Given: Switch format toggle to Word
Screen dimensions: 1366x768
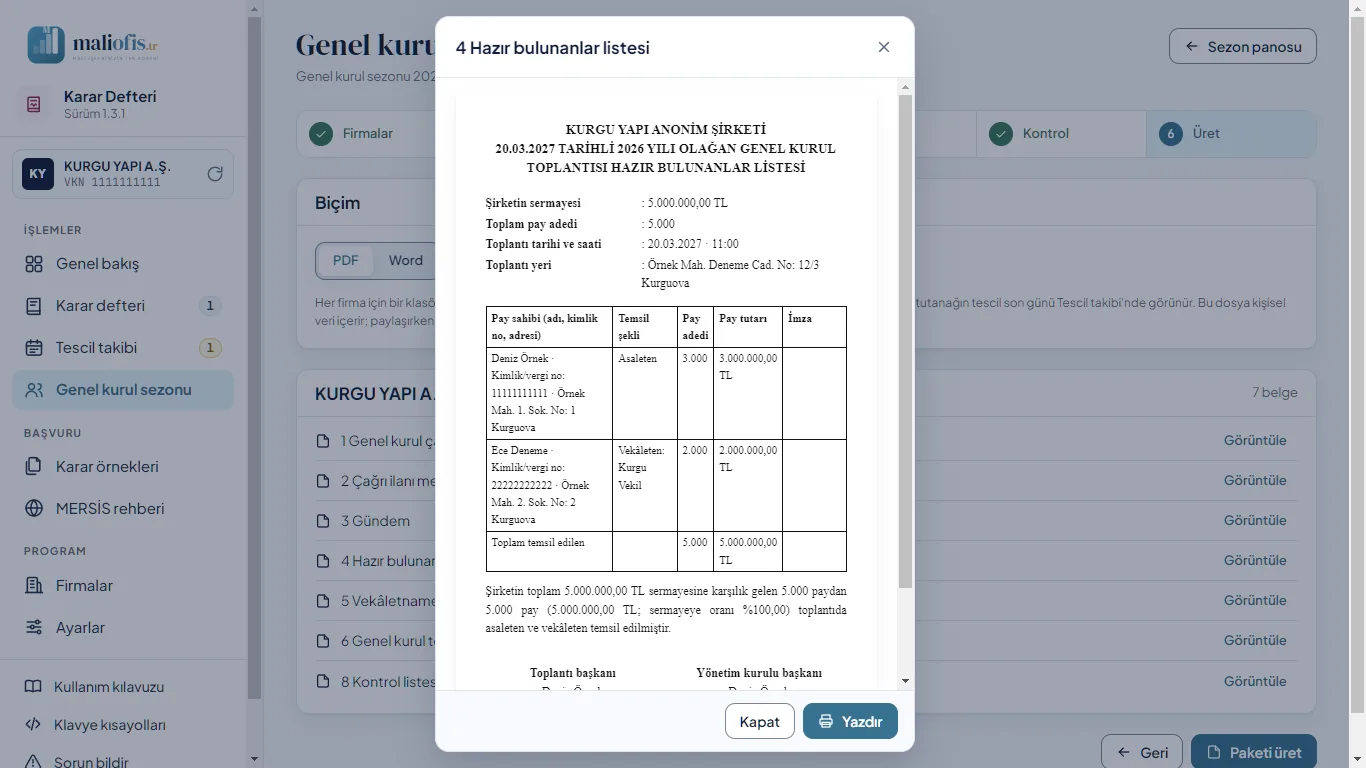Looking at the screenshot, I should coord(405,260).
